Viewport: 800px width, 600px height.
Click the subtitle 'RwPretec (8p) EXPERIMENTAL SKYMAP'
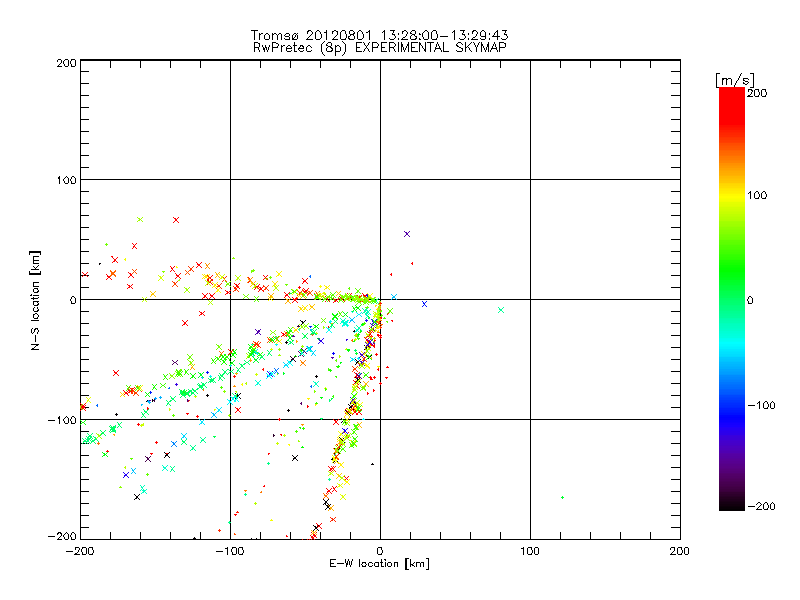click(x=379, y=48)
